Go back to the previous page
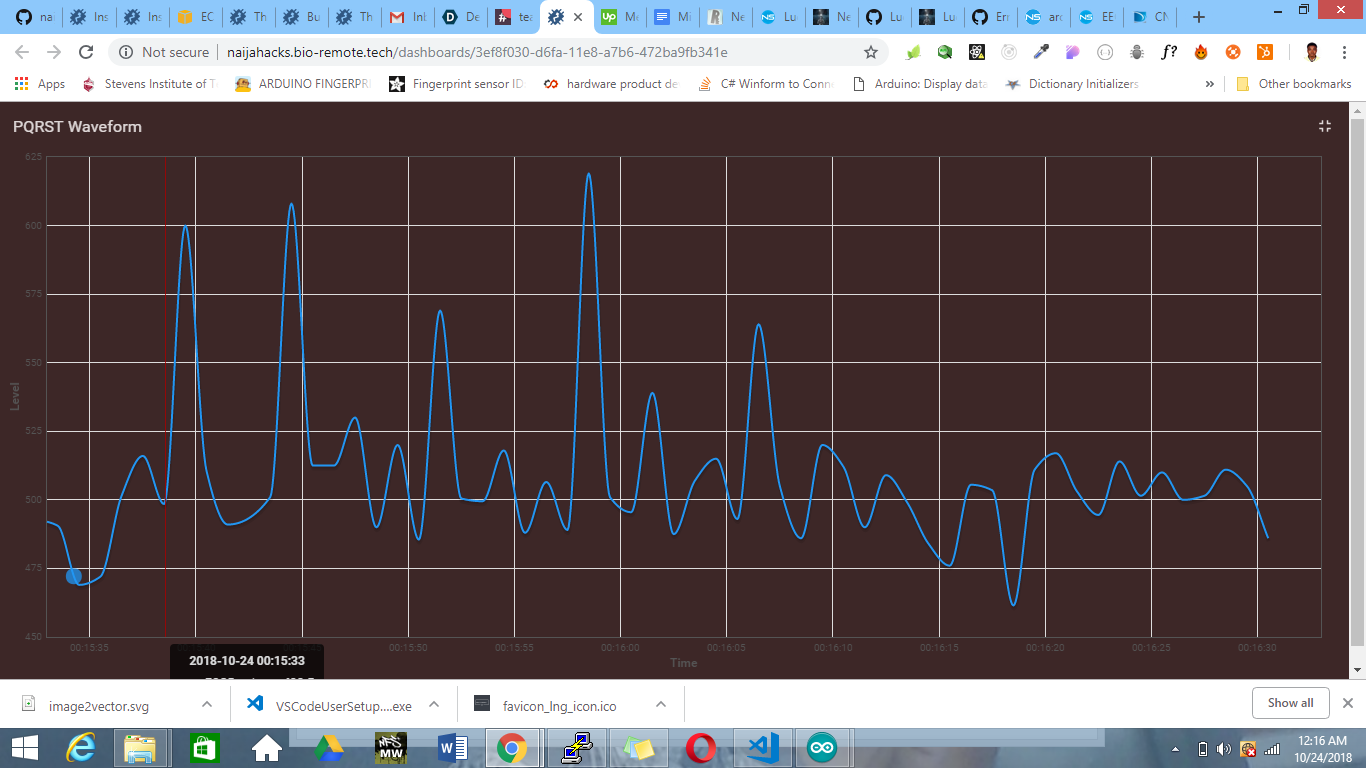 22,52
